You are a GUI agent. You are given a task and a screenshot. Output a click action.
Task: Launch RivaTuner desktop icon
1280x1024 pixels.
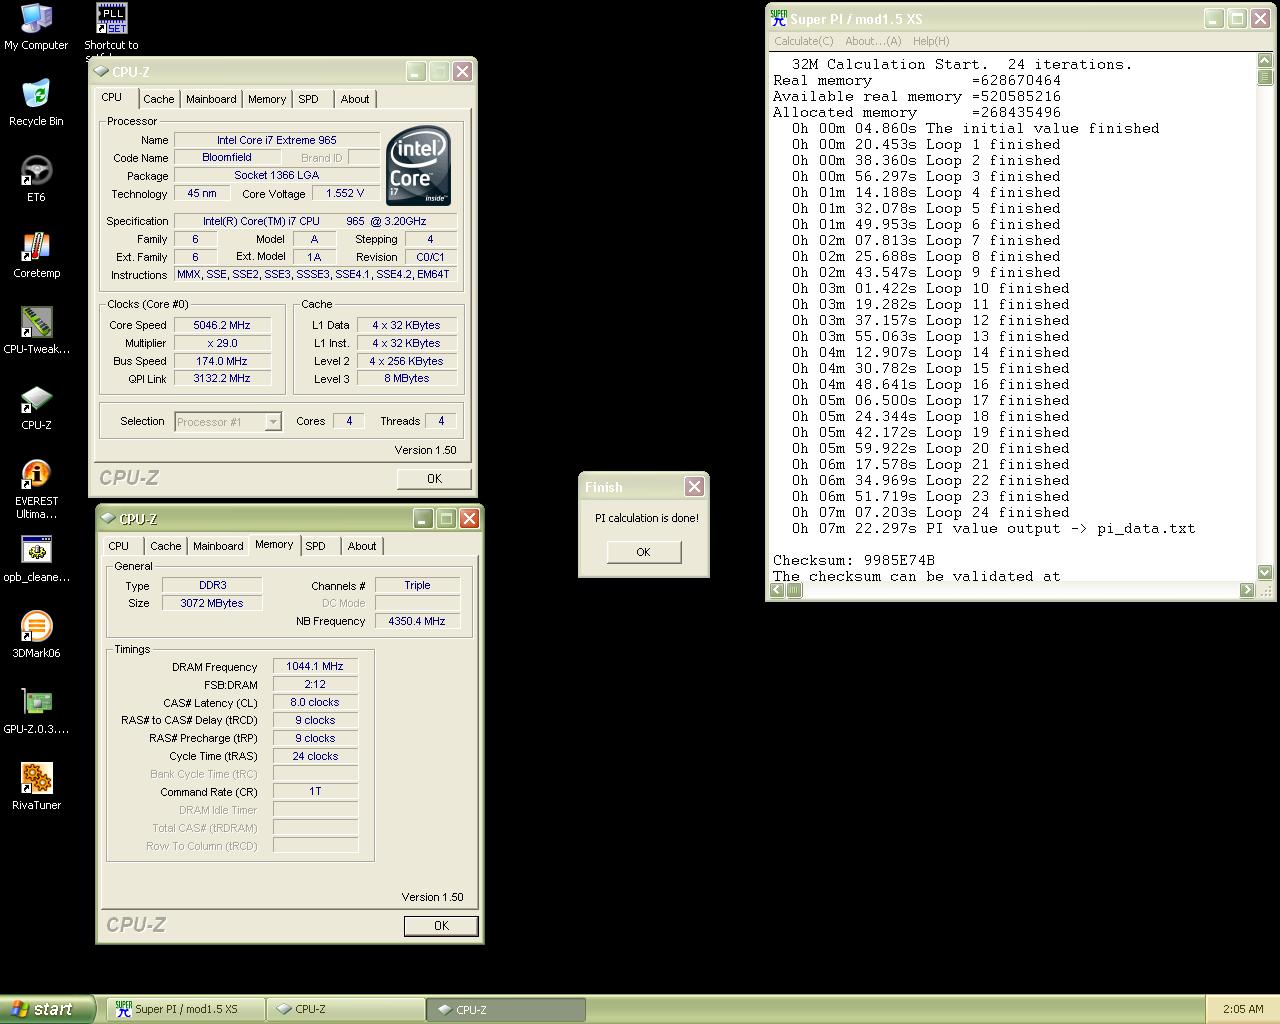coord(36,787)
